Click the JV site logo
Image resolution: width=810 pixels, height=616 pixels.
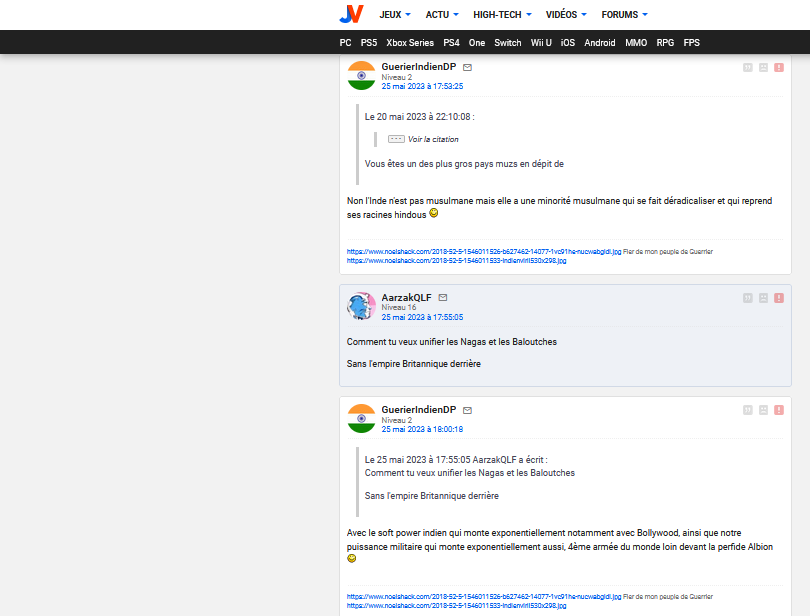pos(351,14)
